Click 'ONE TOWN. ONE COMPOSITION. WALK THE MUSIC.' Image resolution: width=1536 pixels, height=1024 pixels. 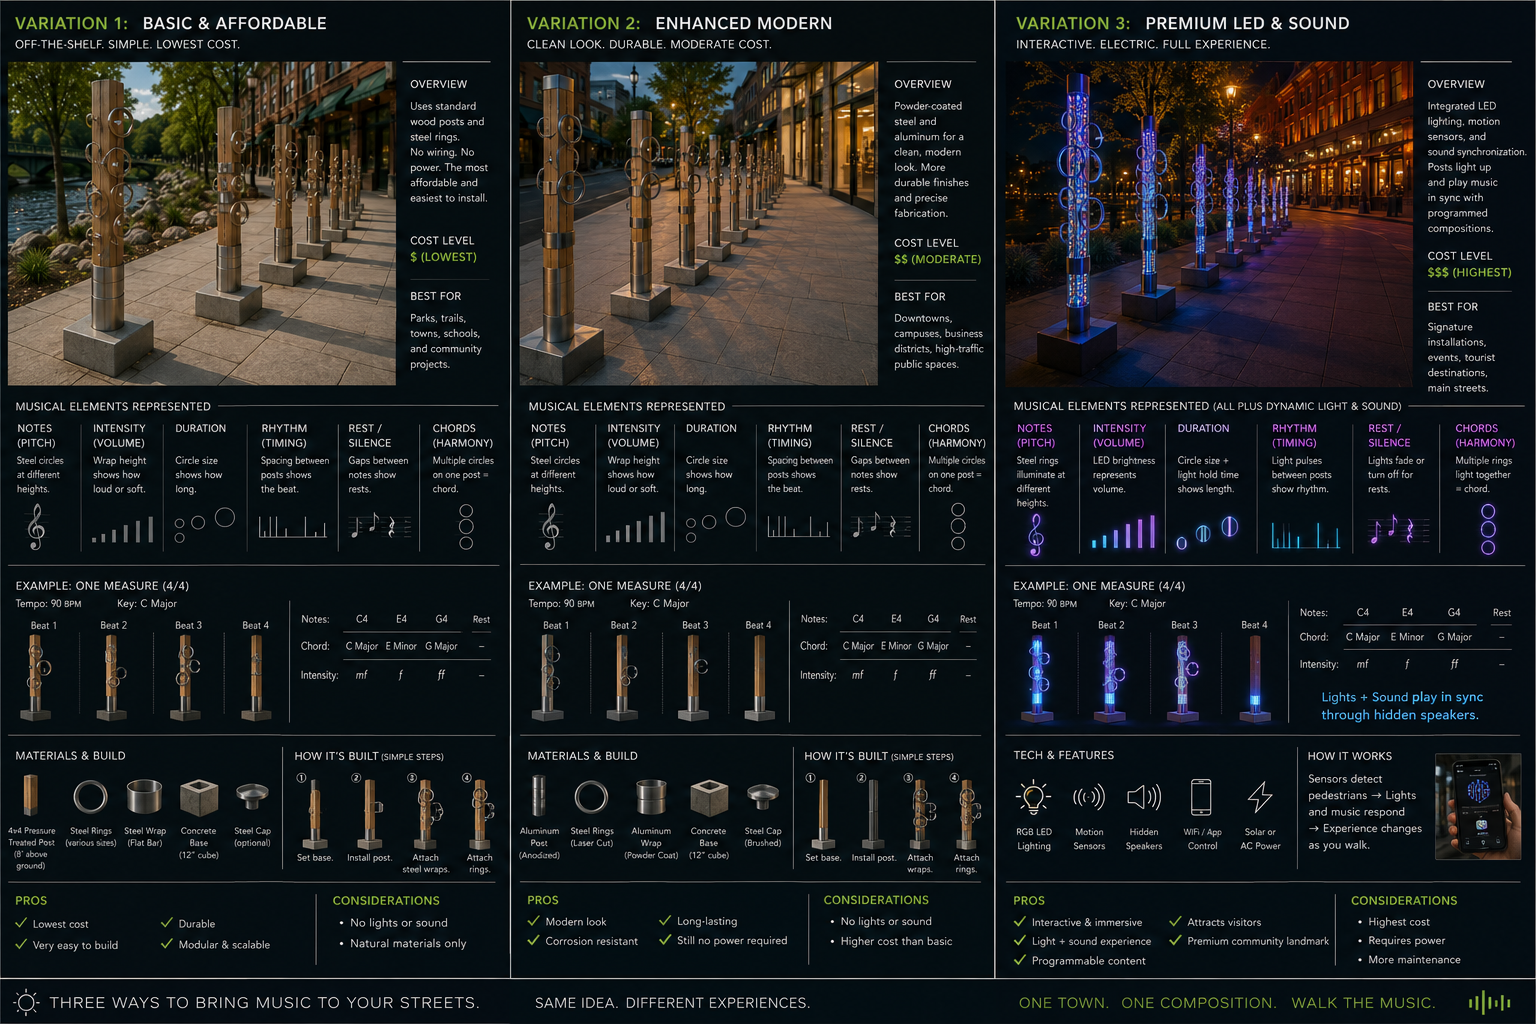point(1226,1002)
